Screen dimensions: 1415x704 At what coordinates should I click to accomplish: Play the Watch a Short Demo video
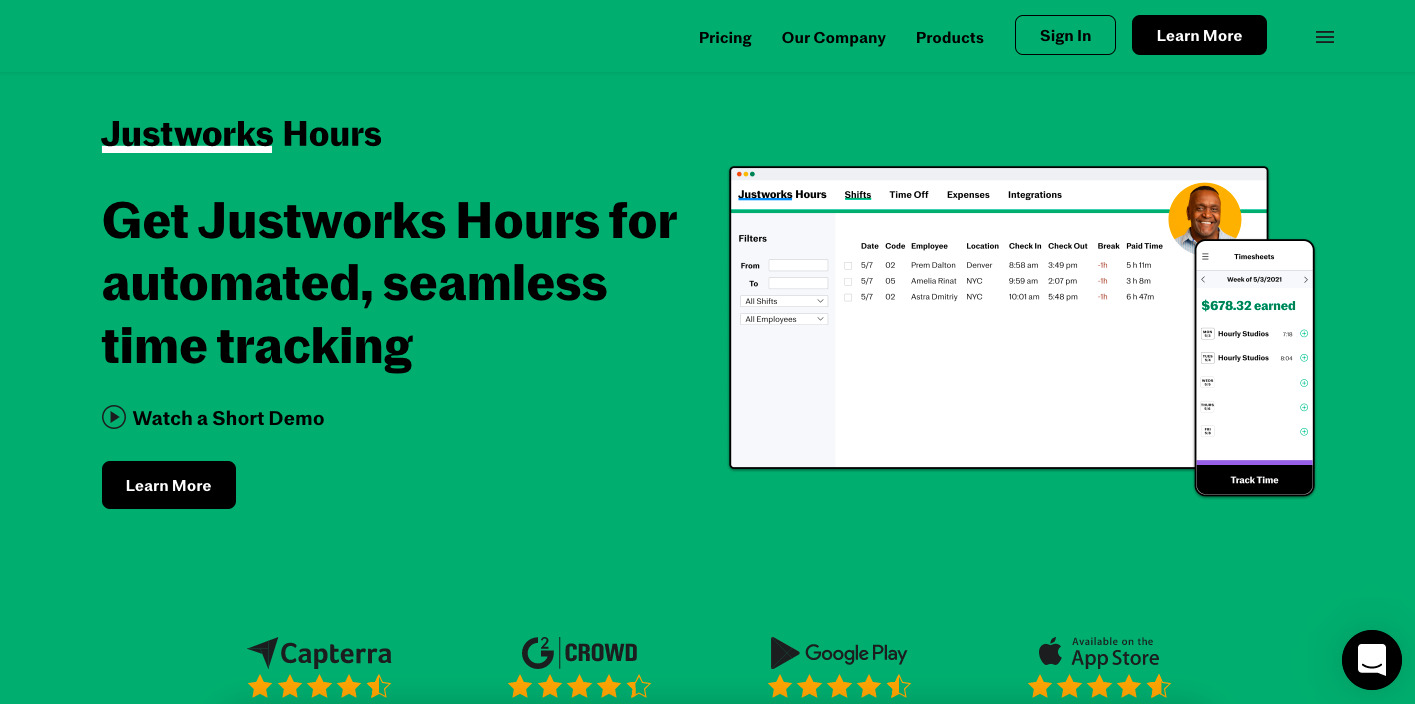pos(213,418)
